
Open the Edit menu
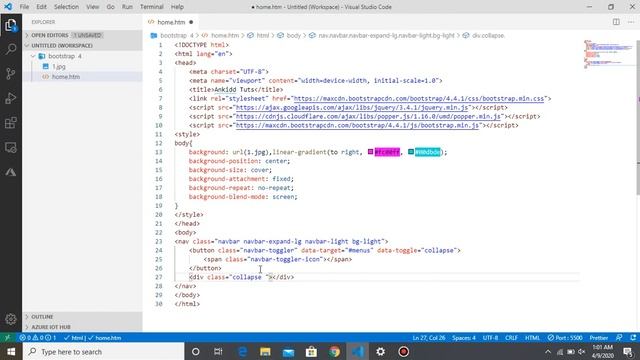tap(41, 7)
